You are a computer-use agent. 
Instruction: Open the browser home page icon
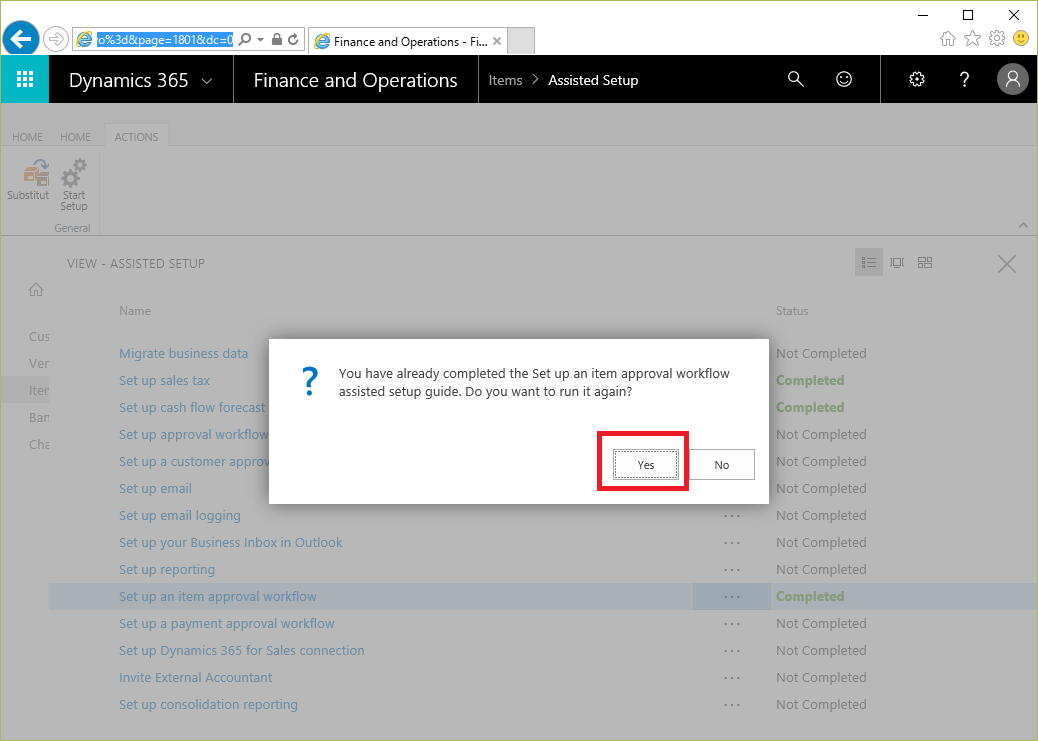click(948, 38)
